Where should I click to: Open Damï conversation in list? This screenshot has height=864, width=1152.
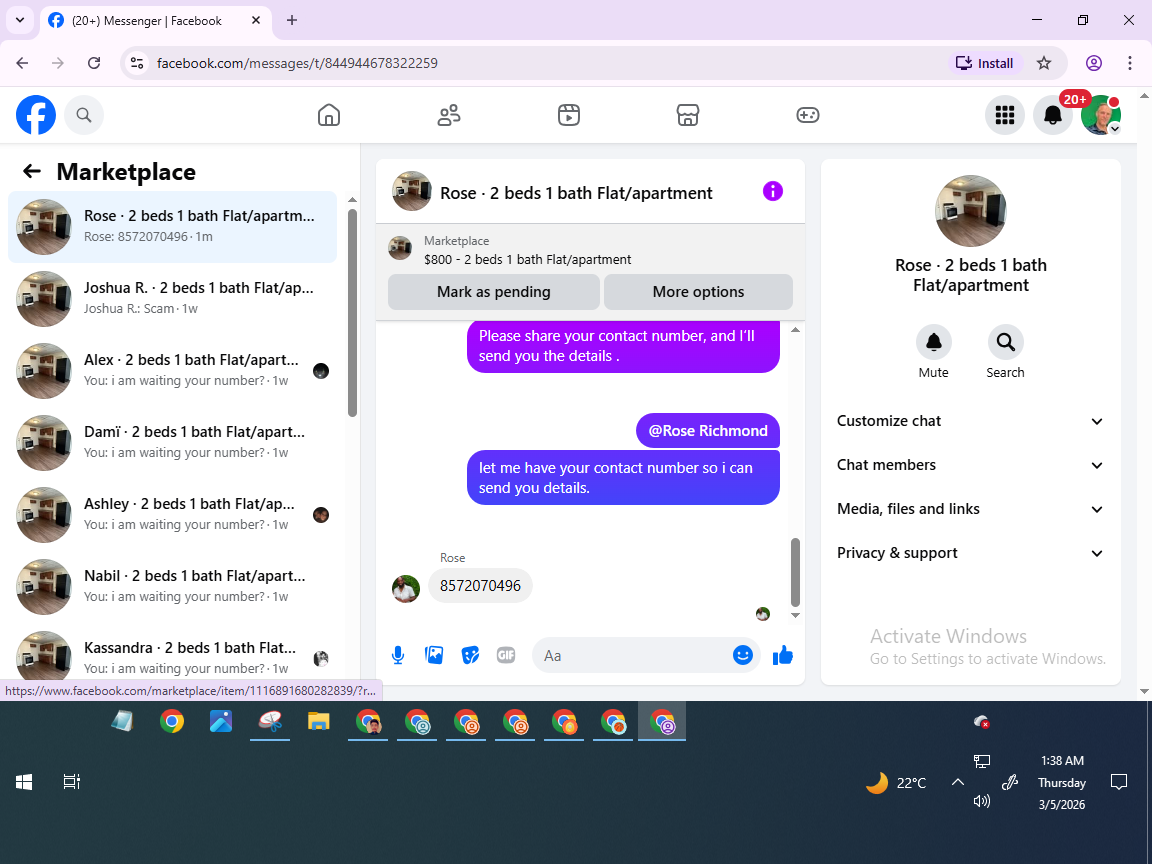click(173, 442)
